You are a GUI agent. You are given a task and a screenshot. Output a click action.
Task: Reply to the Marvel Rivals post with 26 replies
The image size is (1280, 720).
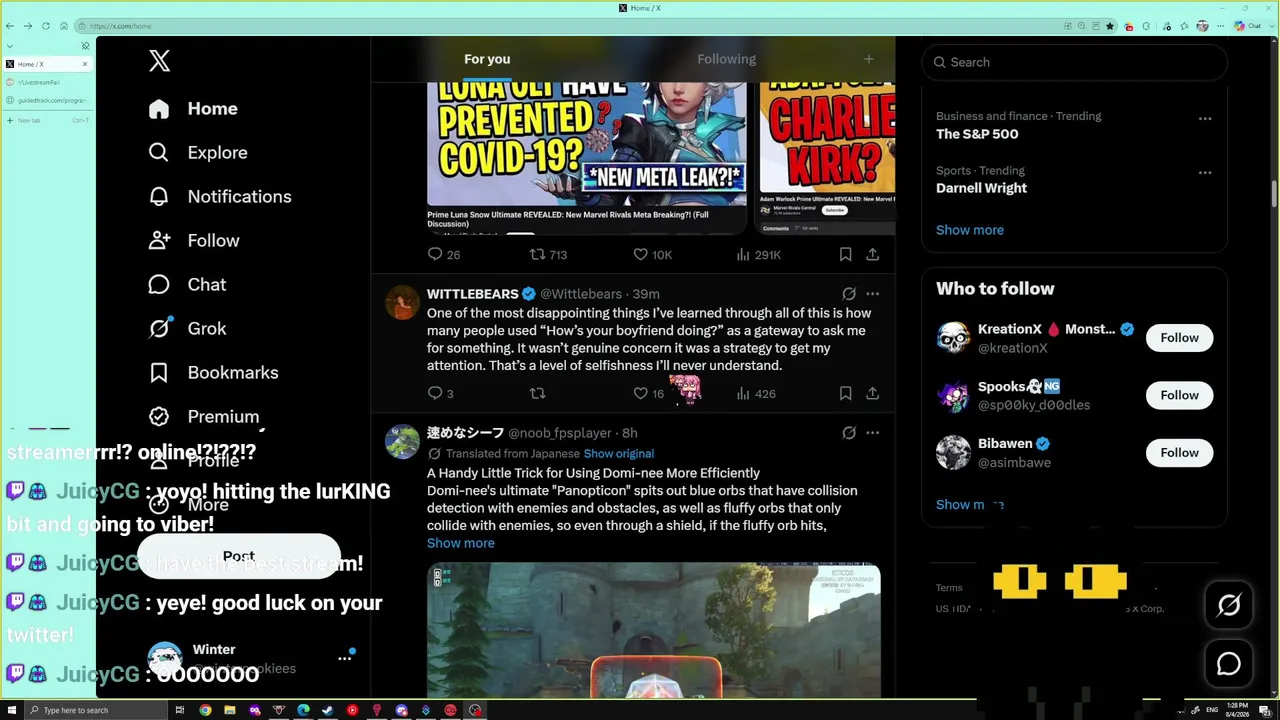(444, 255)
